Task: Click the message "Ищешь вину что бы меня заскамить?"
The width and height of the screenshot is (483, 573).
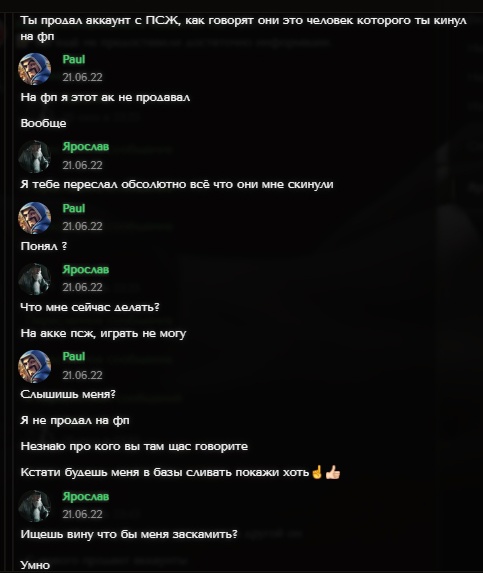Action: (129, 534)
